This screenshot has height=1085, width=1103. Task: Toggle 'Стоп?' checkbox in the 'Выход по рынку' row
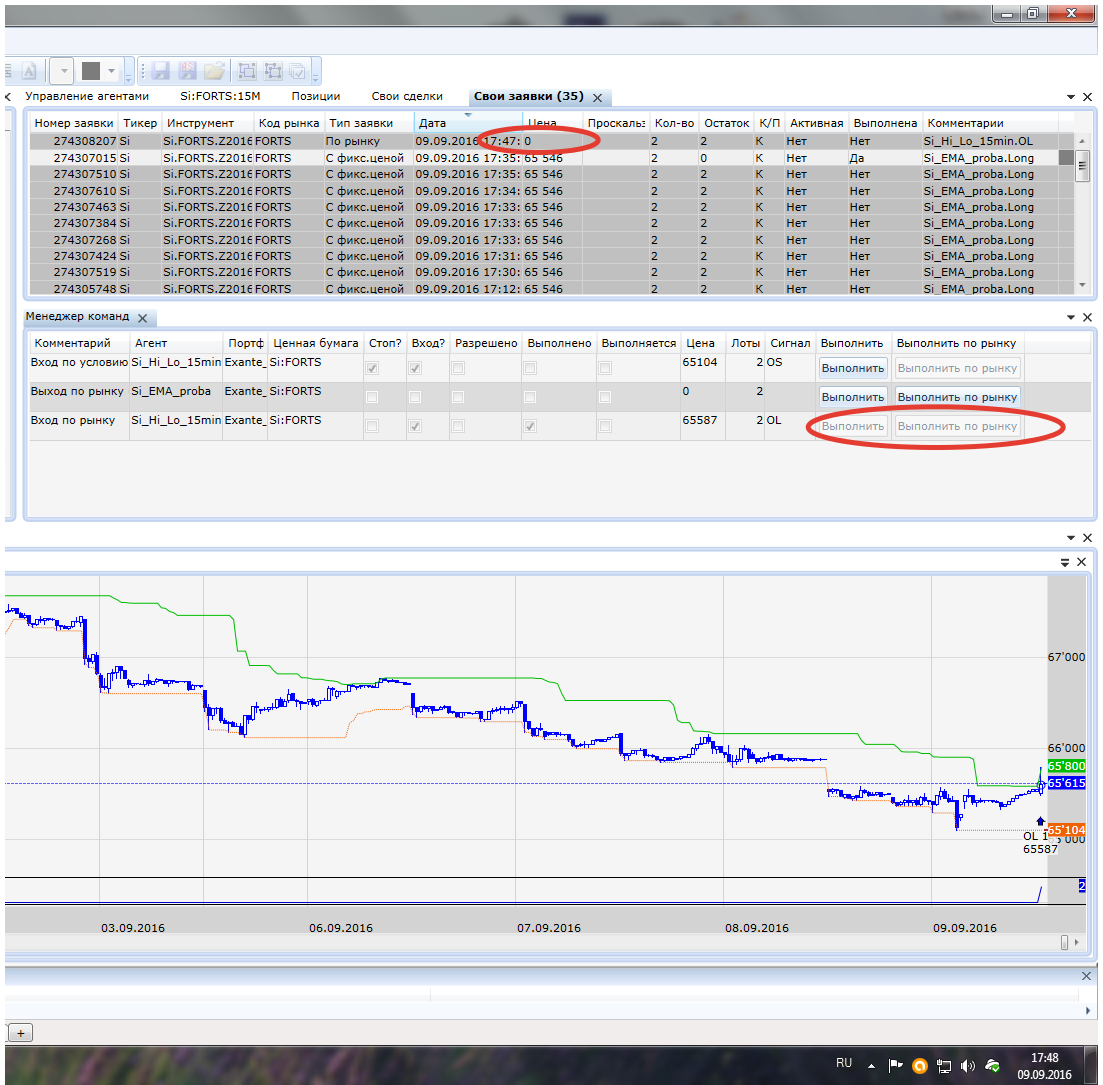[373, 397]
